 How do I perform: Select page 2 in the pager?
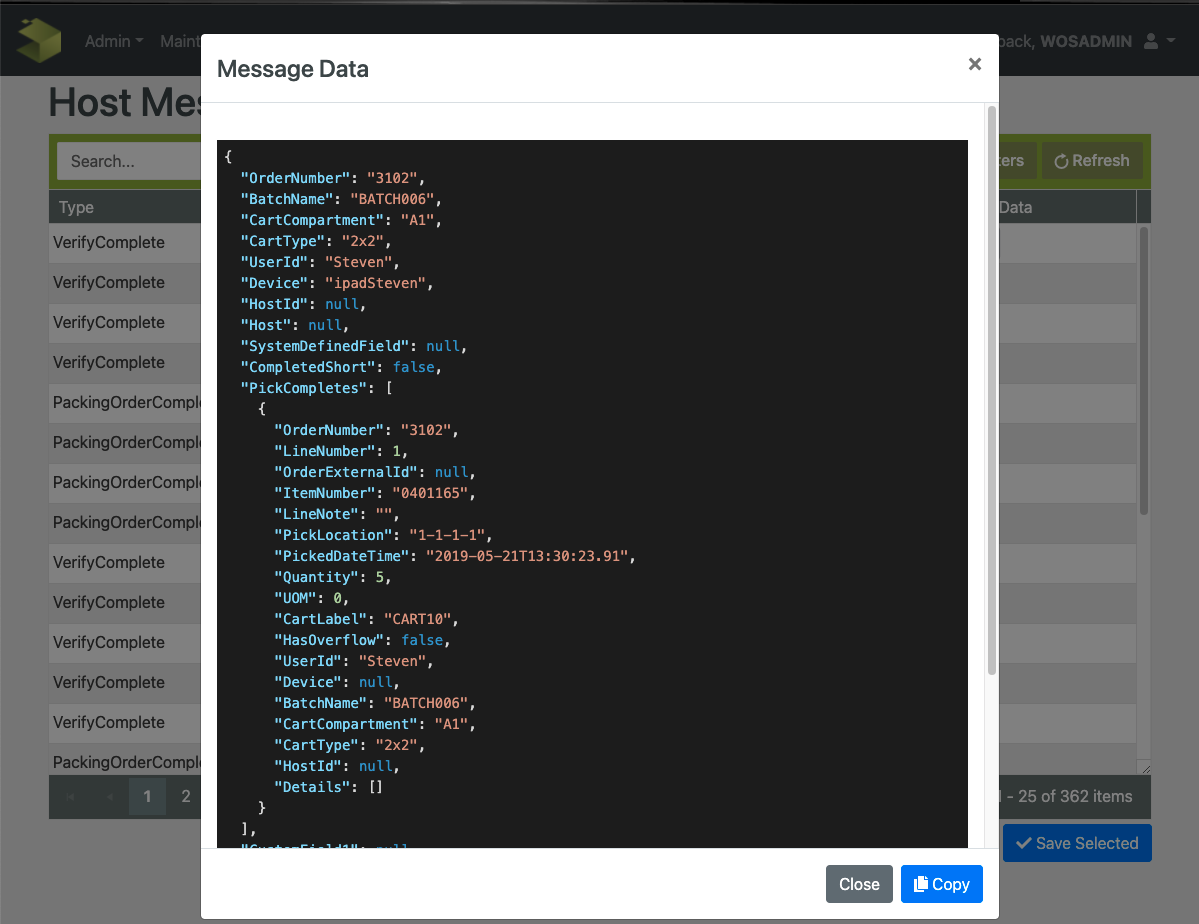(185, 797)
